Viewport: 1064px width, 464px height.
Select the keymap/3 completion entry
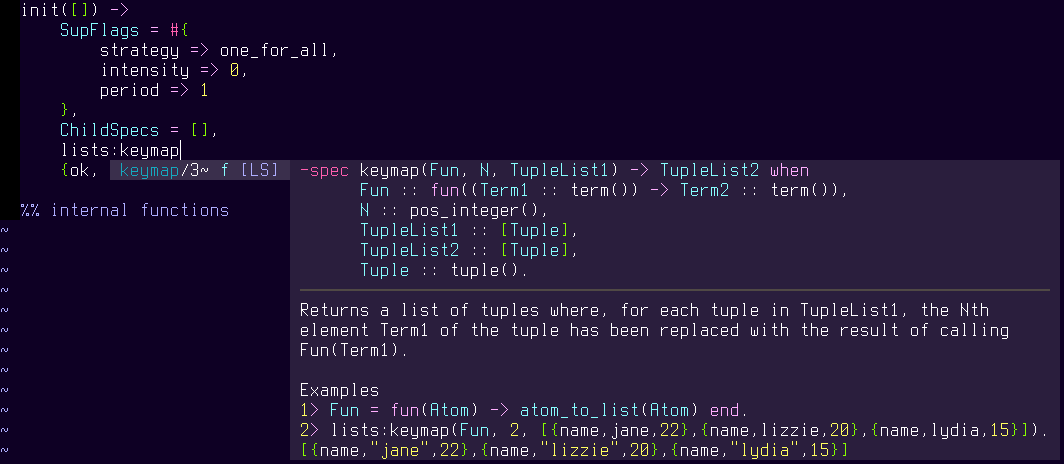(x=160, y=171)
